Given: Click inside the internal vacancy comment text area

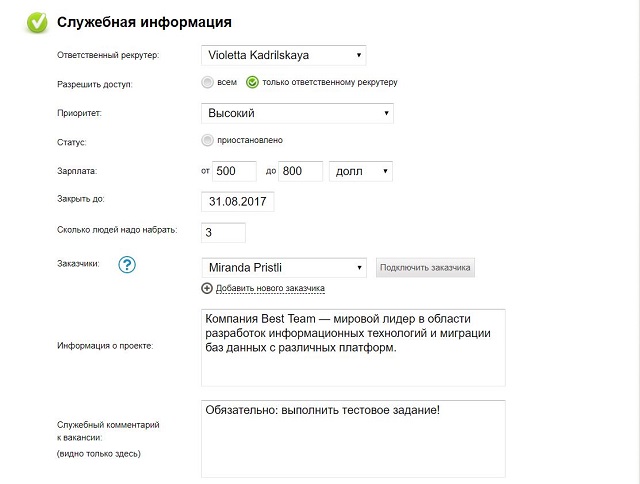Looking at the screenshot, I should [353, 439].
